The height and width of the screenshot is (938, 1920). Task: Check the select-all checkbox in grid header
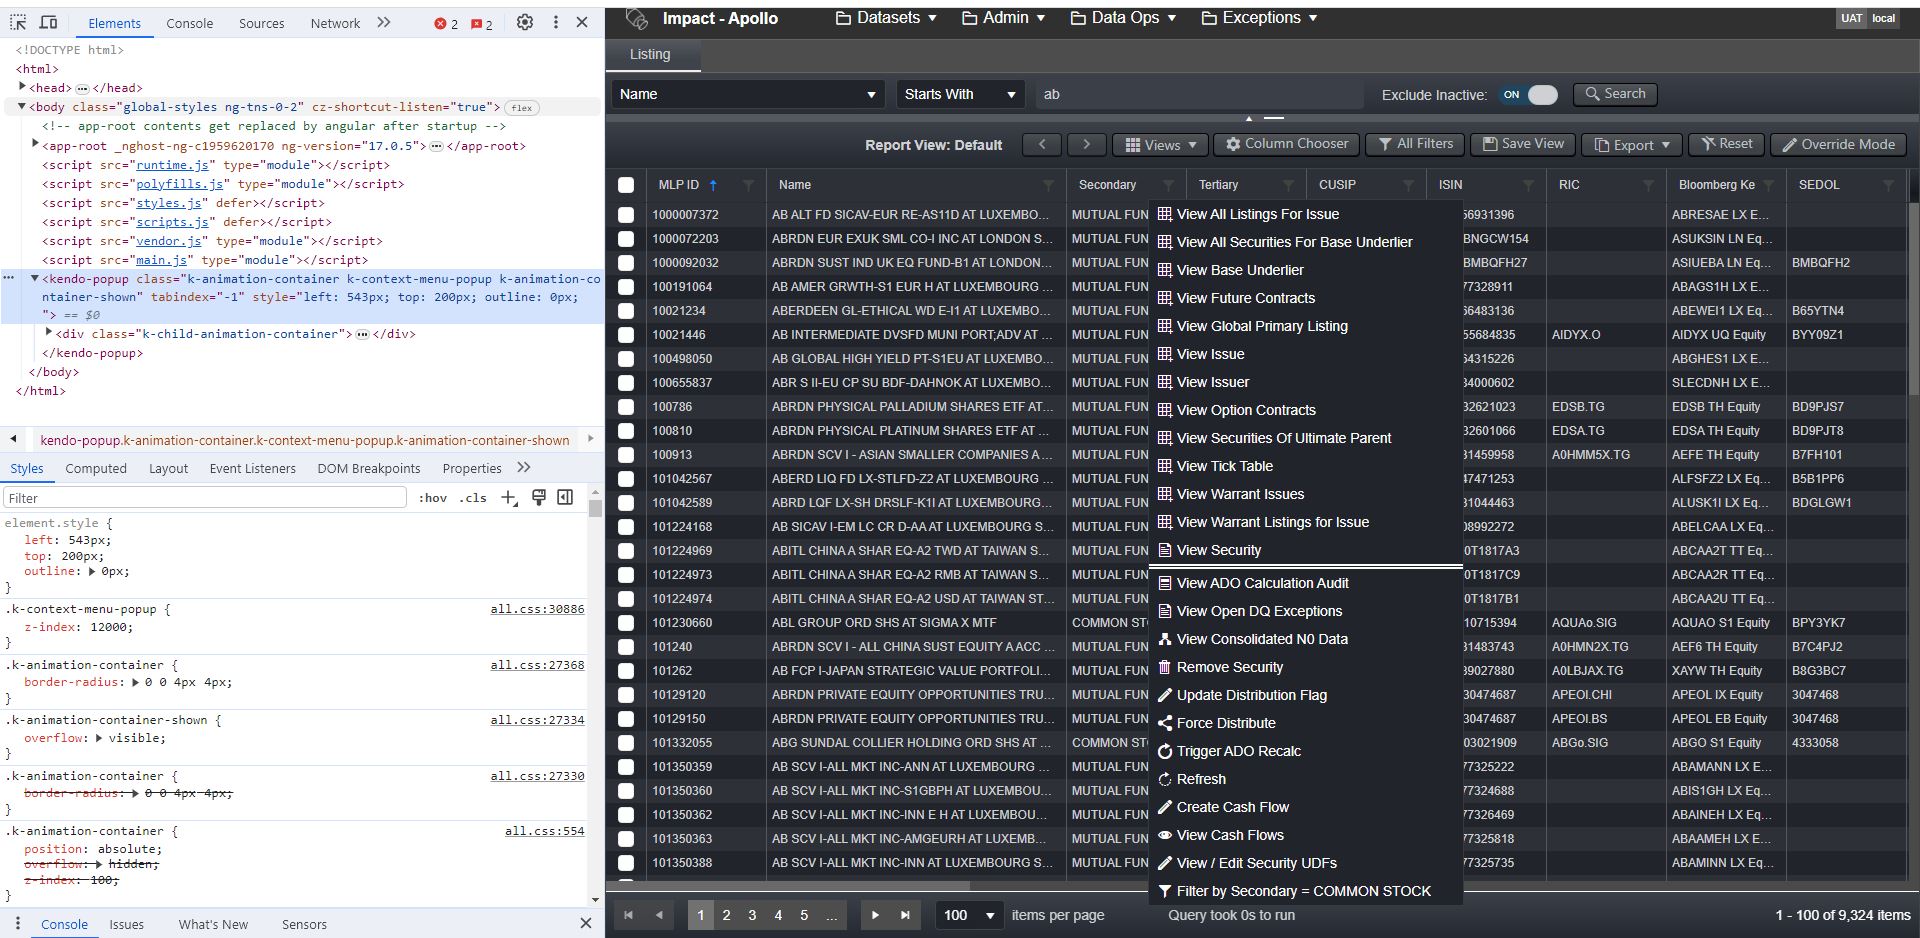626,185
